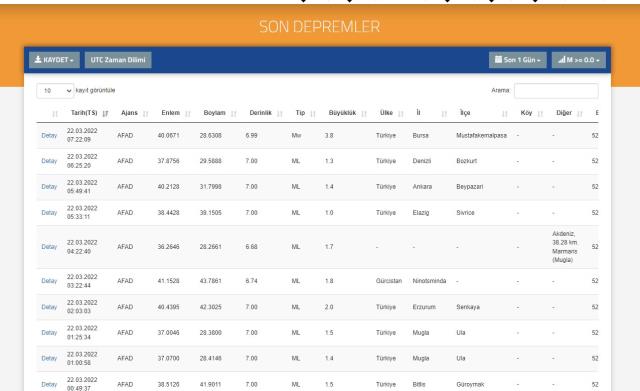Click the Büyüklük column header text
The width and height of the screenshot is (640, 391).
(342, 113)
